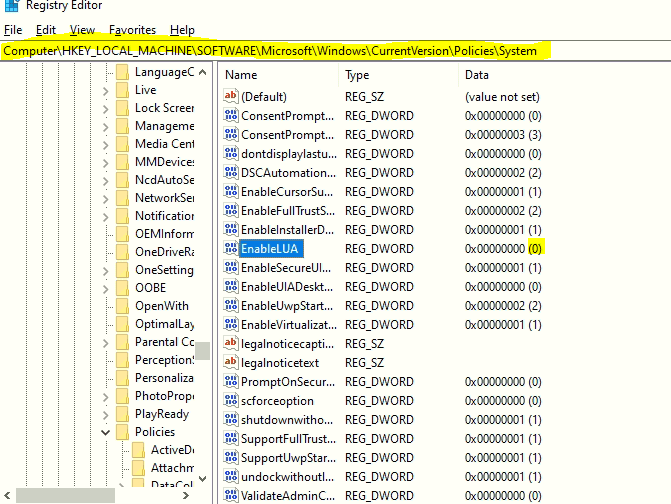Screen dimensions: 671x504
Task: Click the DWORD icon beside scforceoption
Action: click(231, 400)
